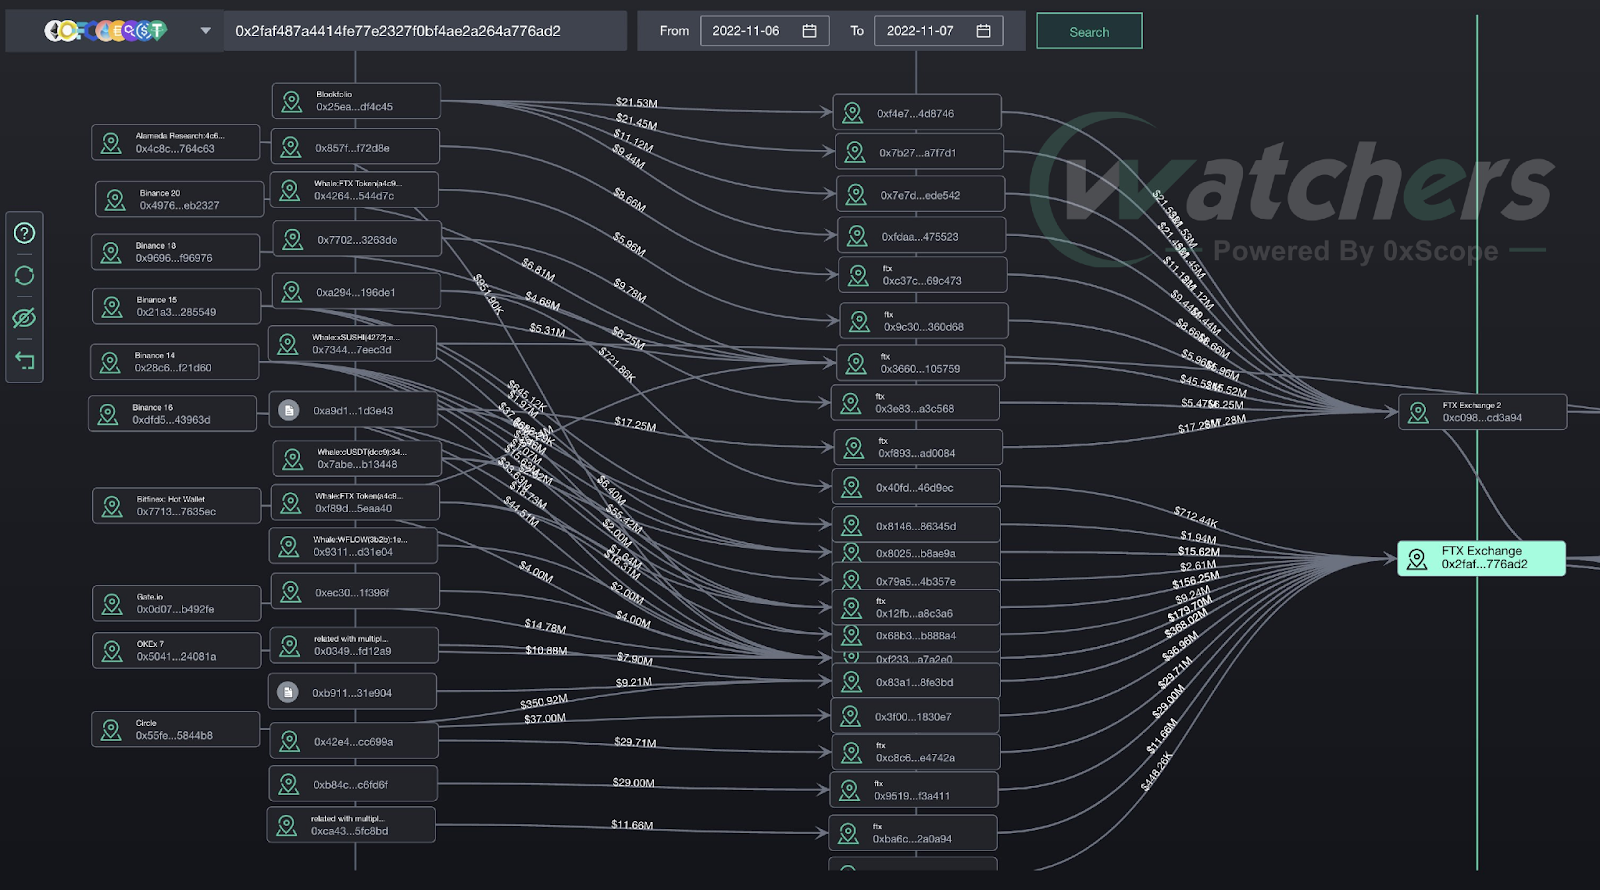Select the Binance 14 node
The image size is (1600, 890).
(x=175, y=361)
